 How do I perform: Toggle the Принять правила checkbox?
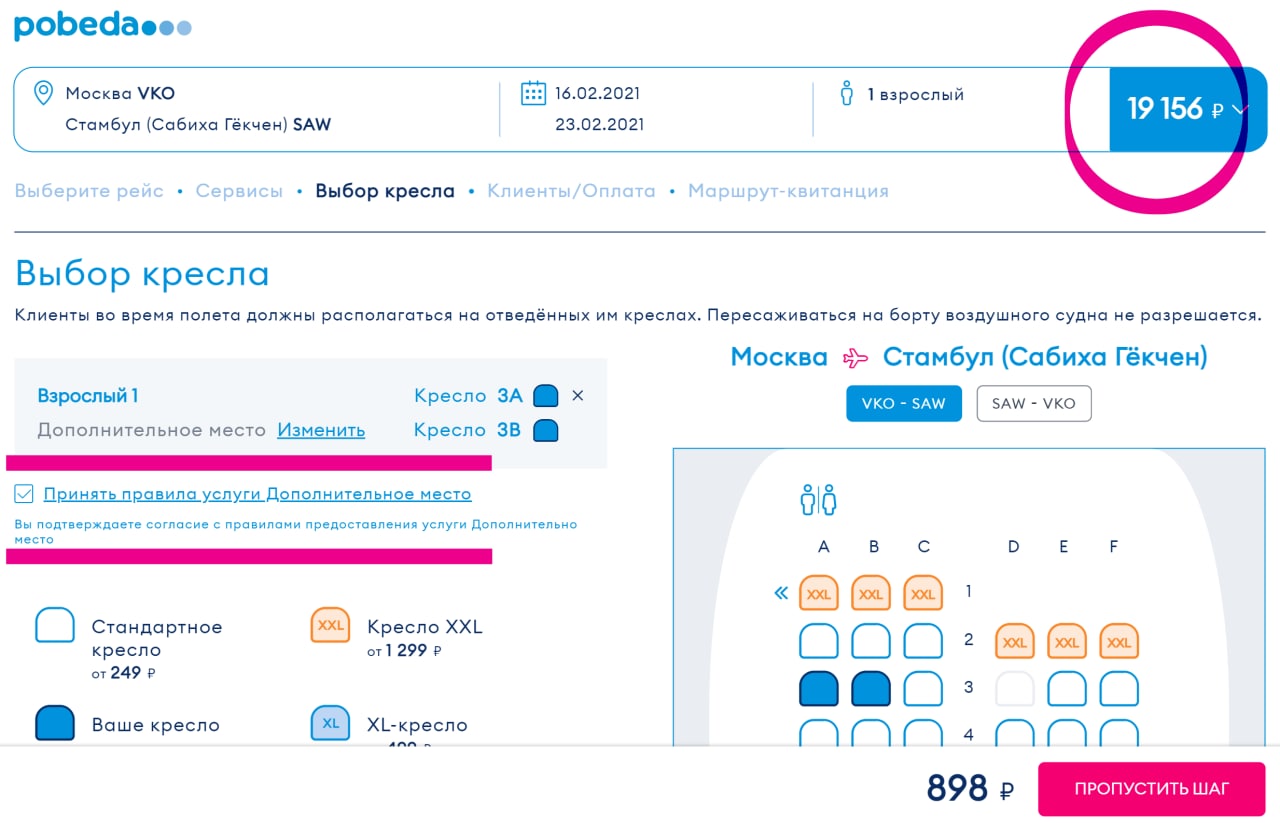pos(23,493)
